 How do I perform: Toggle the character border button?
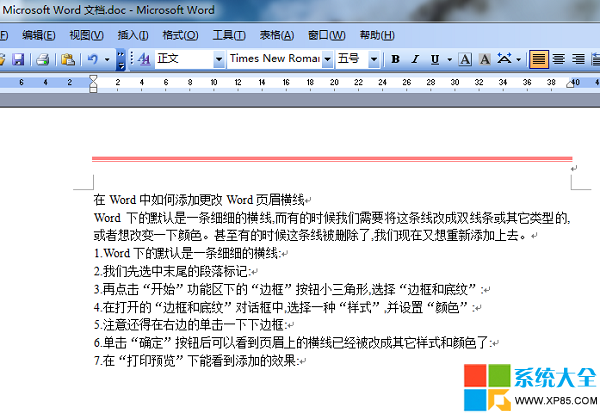pyautogui.click(x=465, y=59)
